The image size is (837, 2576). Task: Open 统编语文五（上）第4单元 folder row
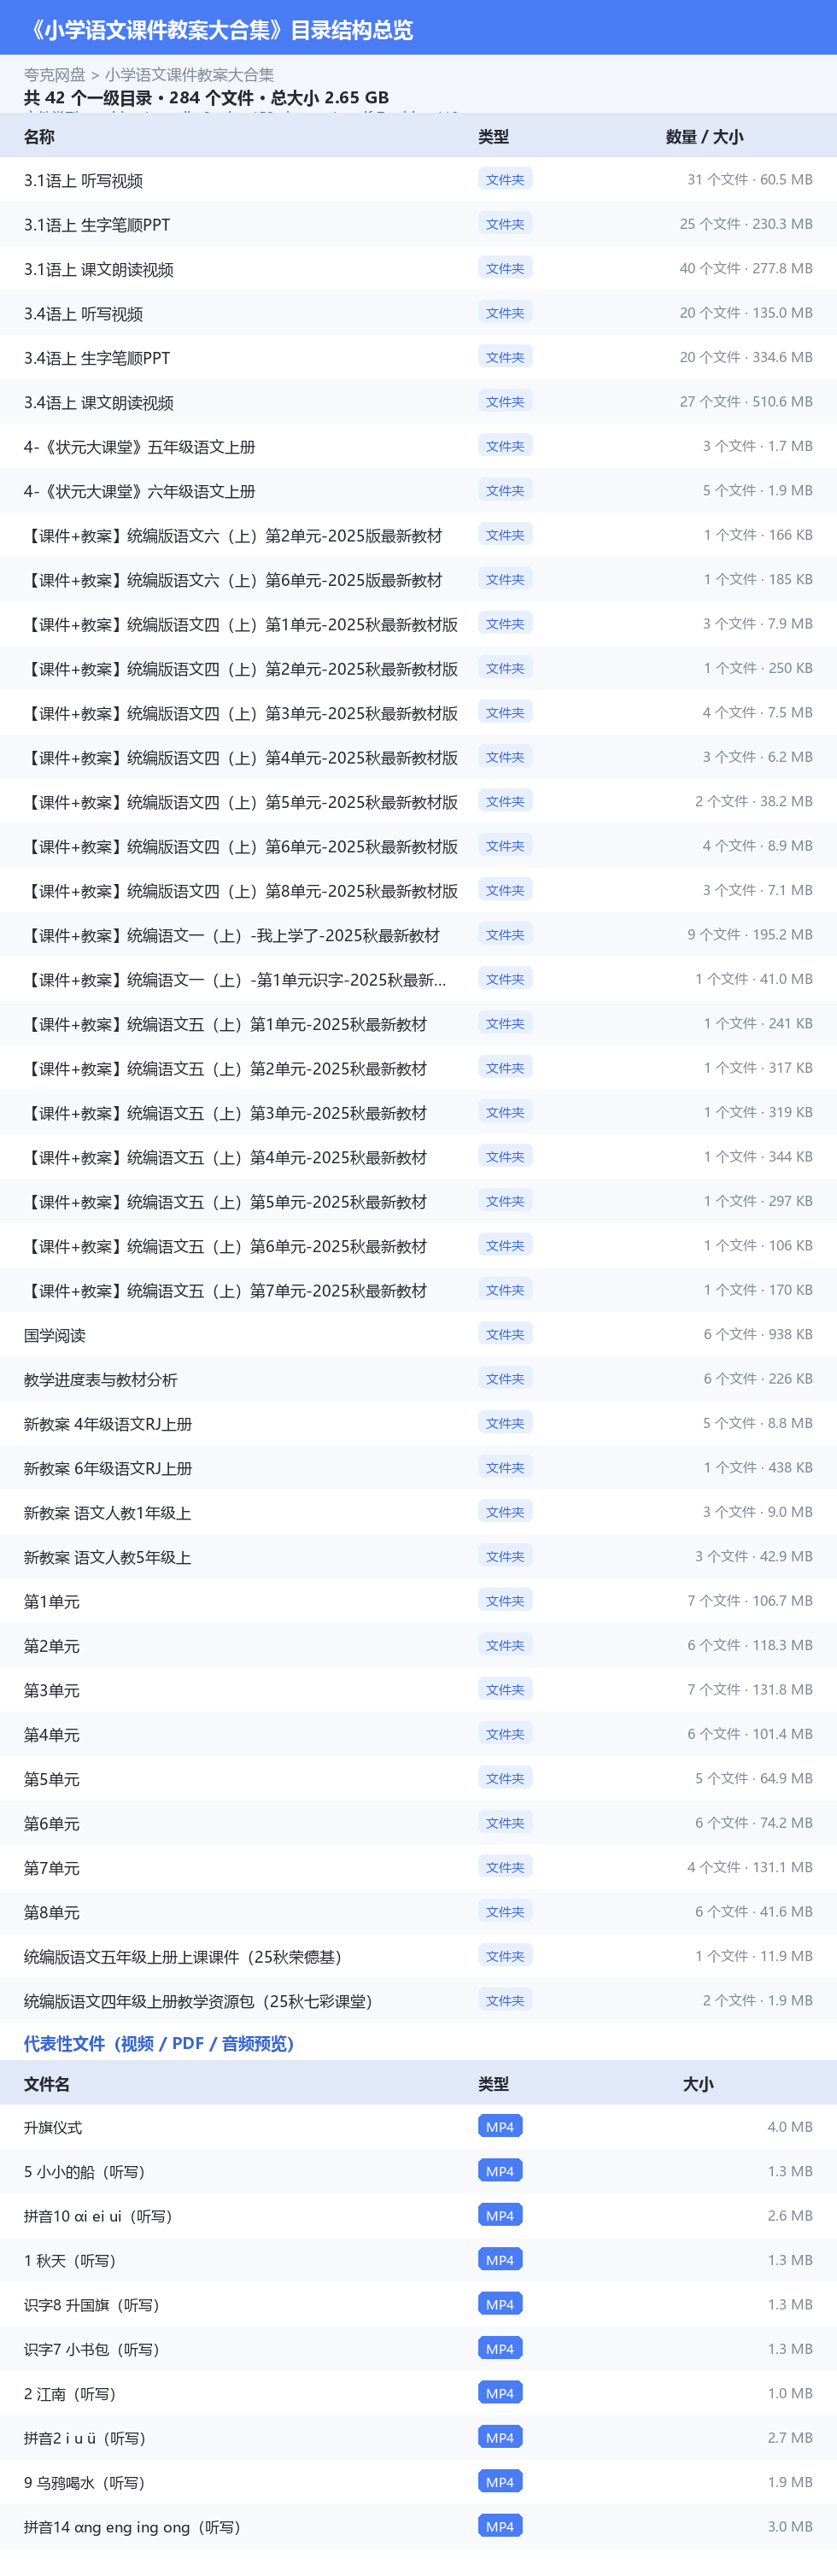pyautogui.click(x=418, y=1157)
